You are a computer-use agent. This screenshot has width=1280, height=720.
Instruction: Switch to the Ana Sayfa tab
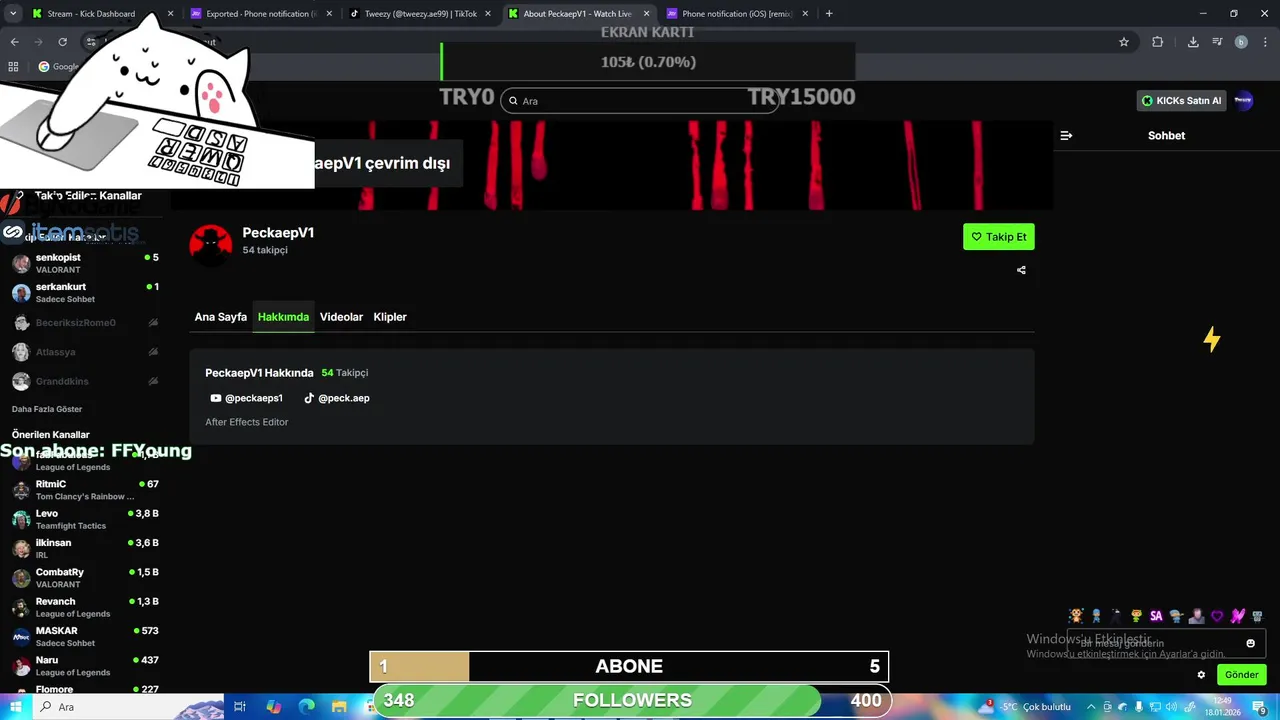pyautogui.click(x=221, y=317)
